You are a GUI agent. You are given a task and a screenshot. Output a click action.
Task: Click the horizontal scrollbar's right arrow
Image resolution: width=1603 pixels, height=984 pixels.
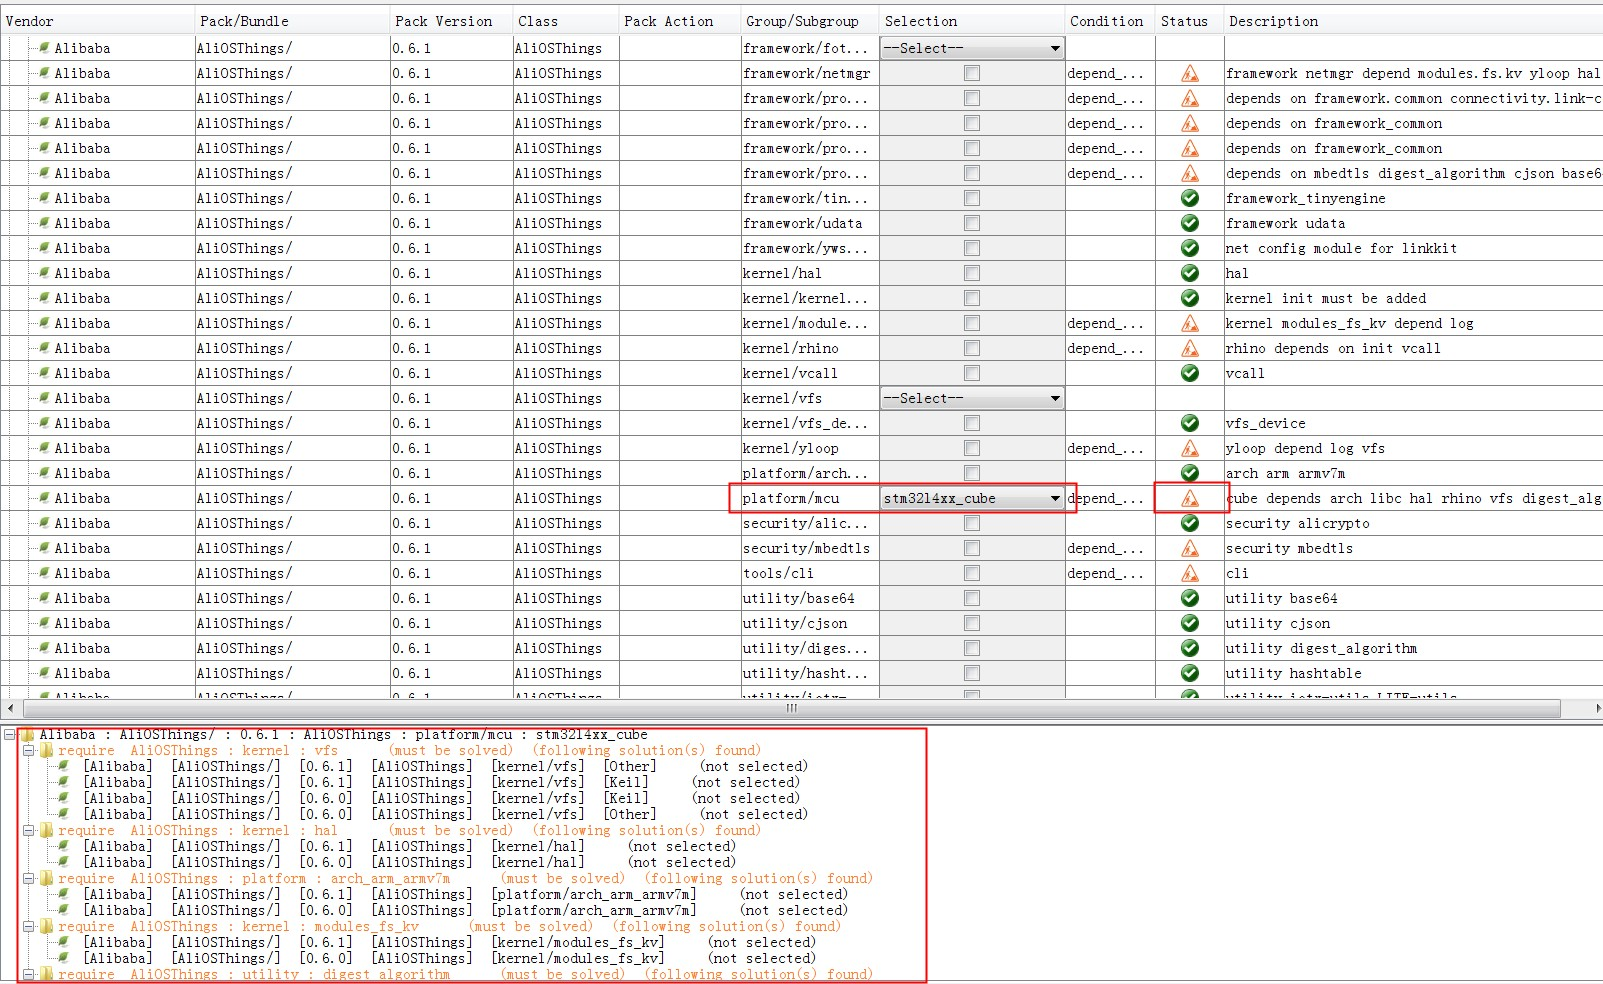[1596, 708]
